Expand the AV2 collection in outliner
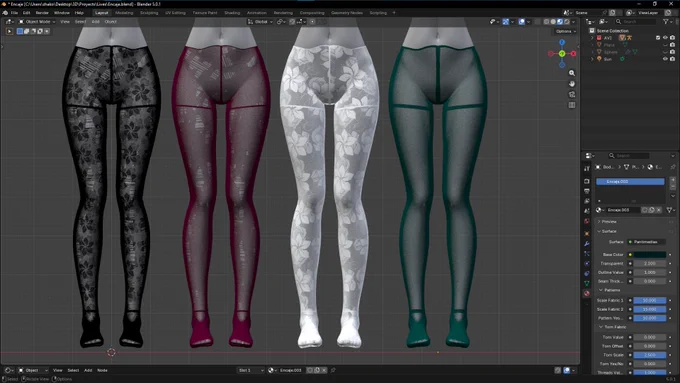 click(x=592, y=38)
